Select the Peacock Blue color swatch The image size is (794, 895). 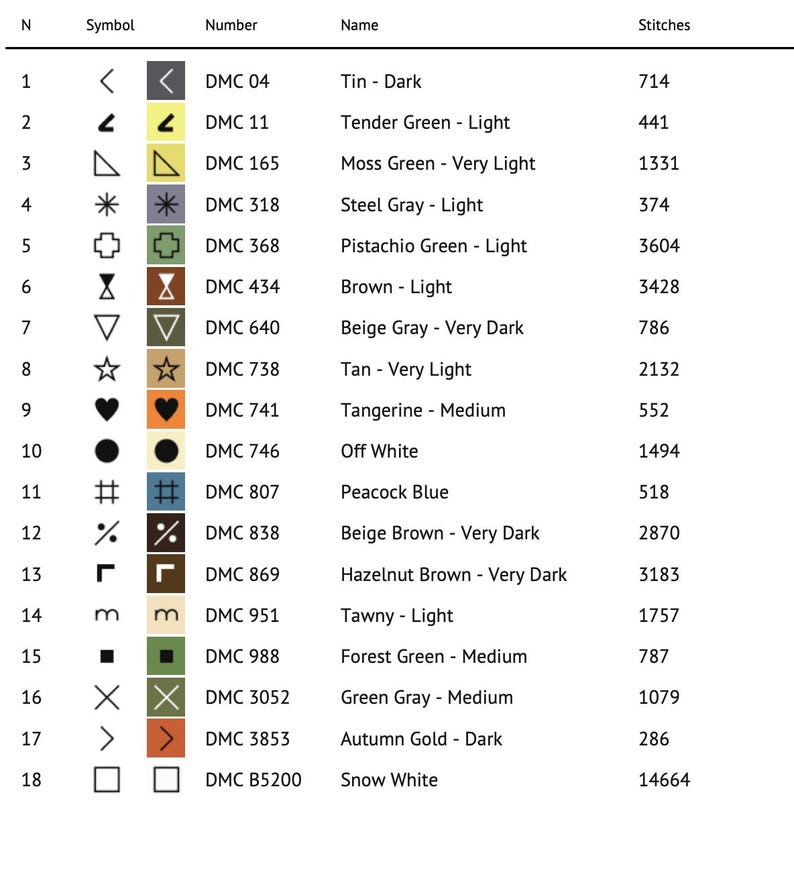click(x=166, y=491)
